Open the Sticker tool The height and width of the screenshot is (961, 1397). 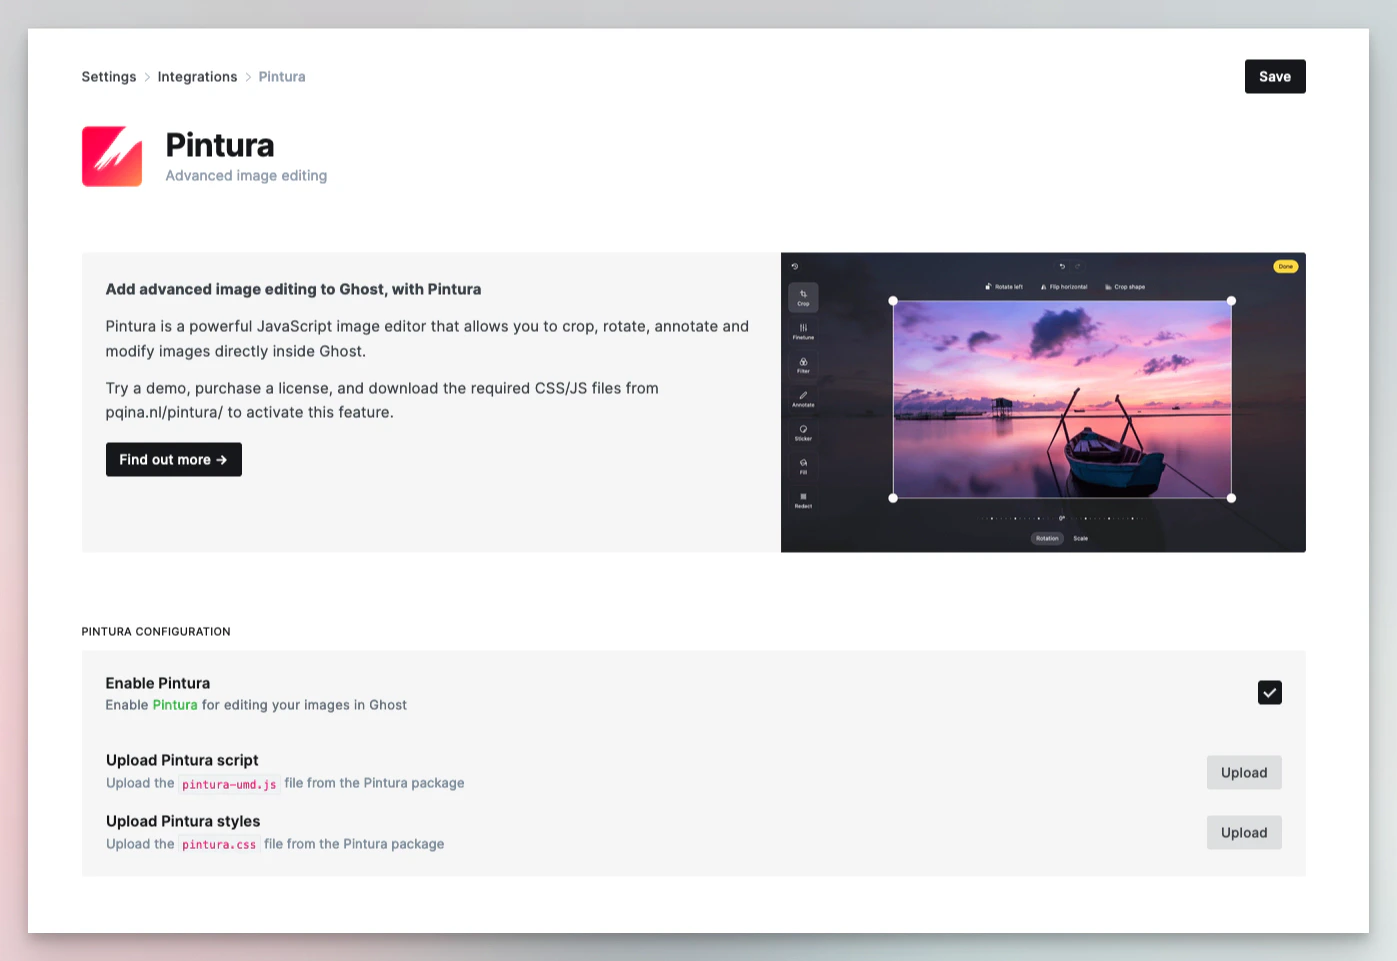[x=803, y=432]
